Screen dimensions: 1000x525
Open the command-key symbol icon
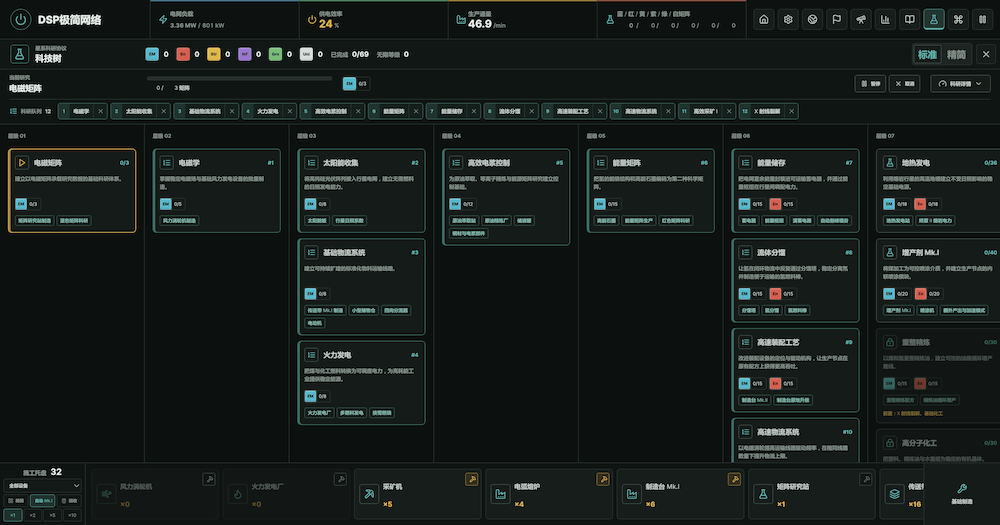(958, 20)
